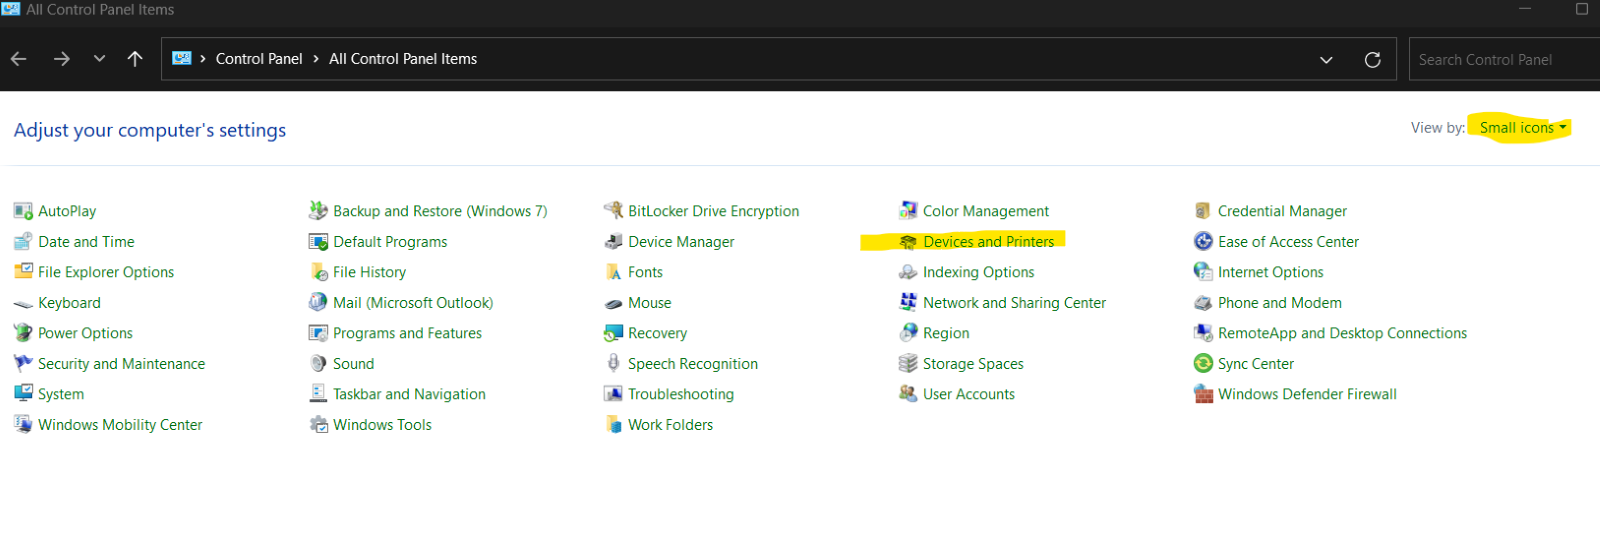Open the Internet Options link
Viewport: 1600px width, 553px height.
1270,272
